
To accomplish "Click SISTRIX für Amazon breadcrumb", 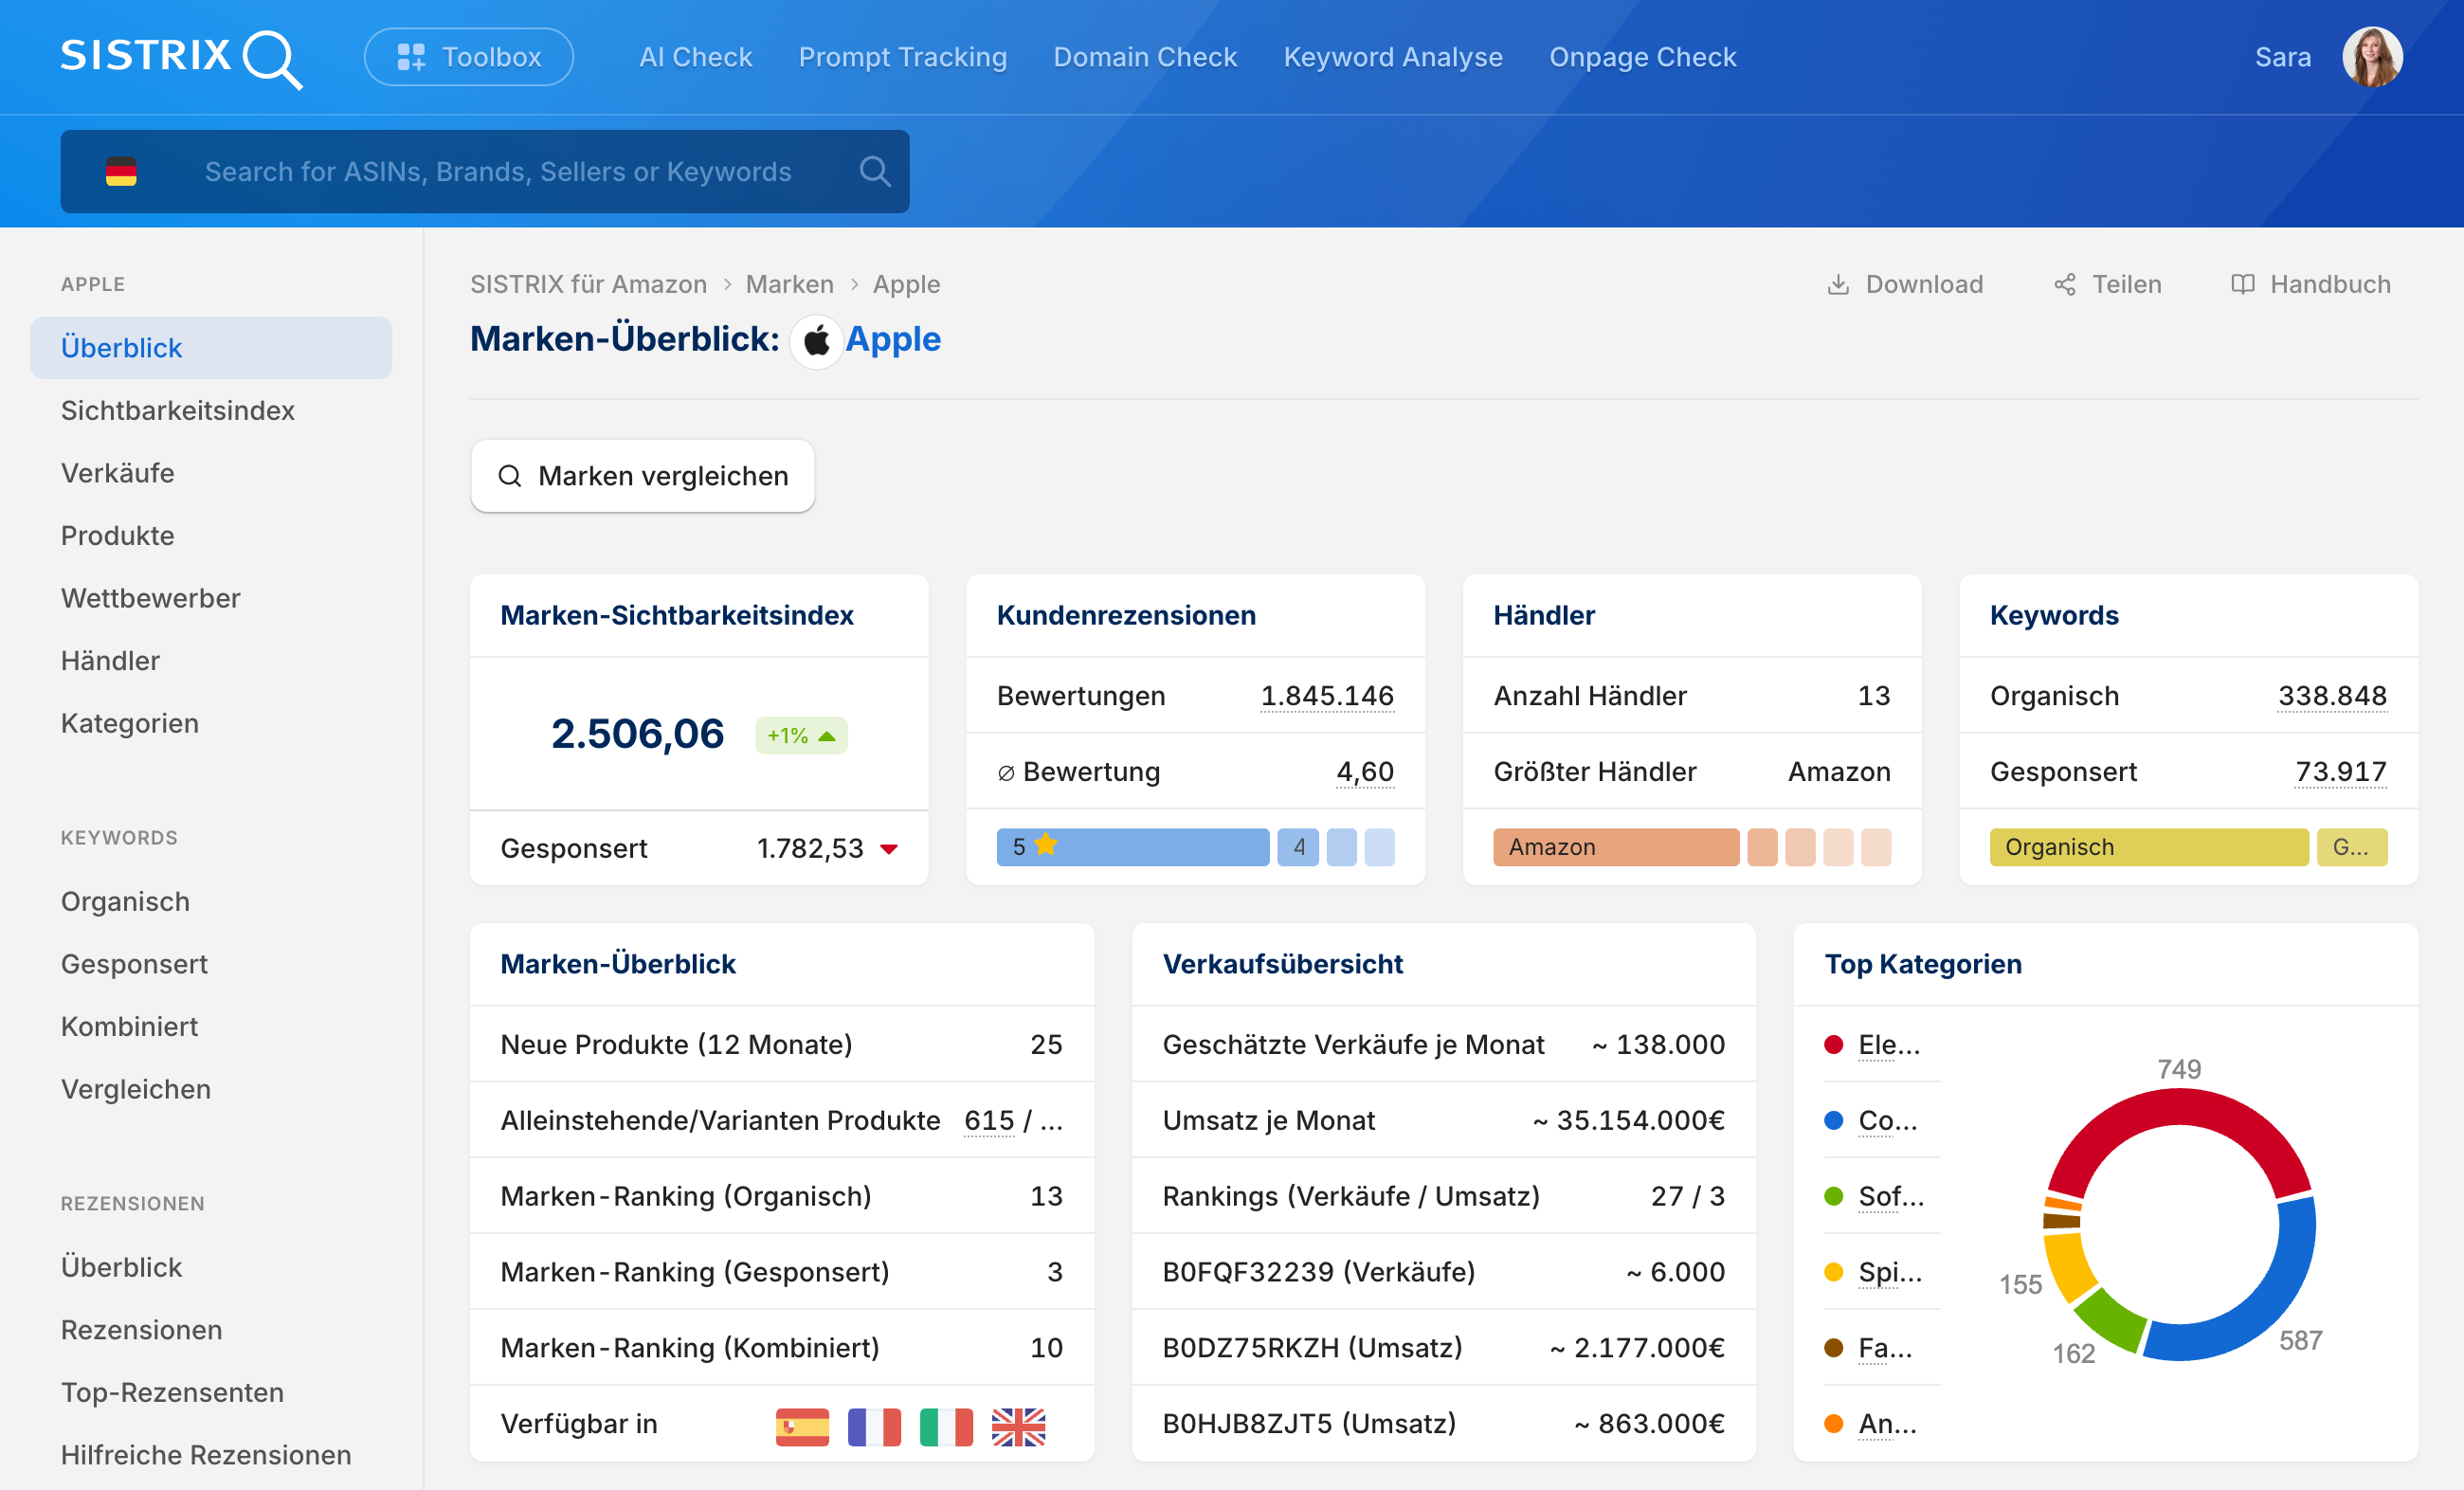I will (589, 285).
